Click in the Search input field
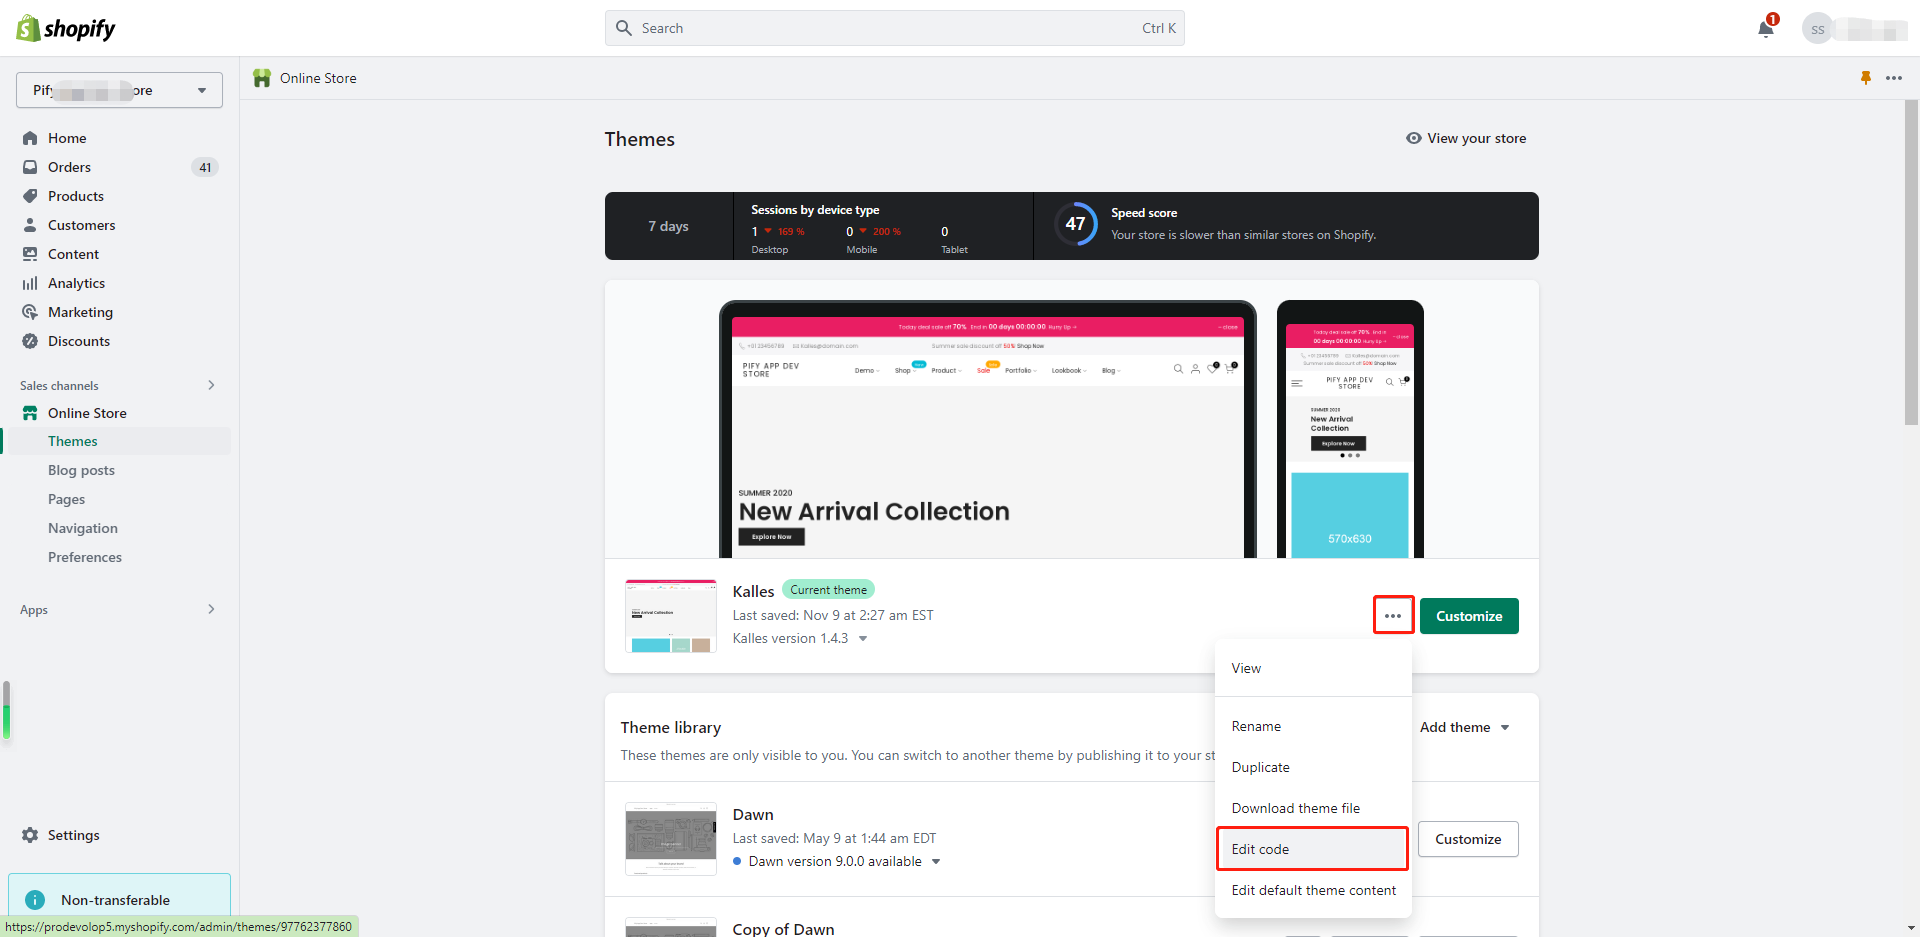The image size is (1920, 937). [894, 28]
